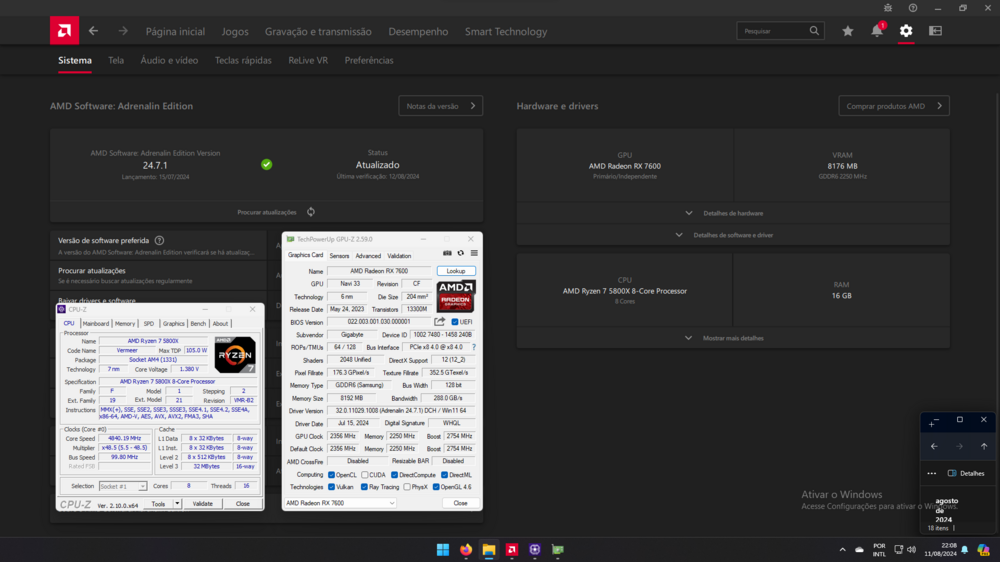Screen dimensions: 1000x562
Task: Open the notifications bell in AMD Software
Action: coord(876,31)
